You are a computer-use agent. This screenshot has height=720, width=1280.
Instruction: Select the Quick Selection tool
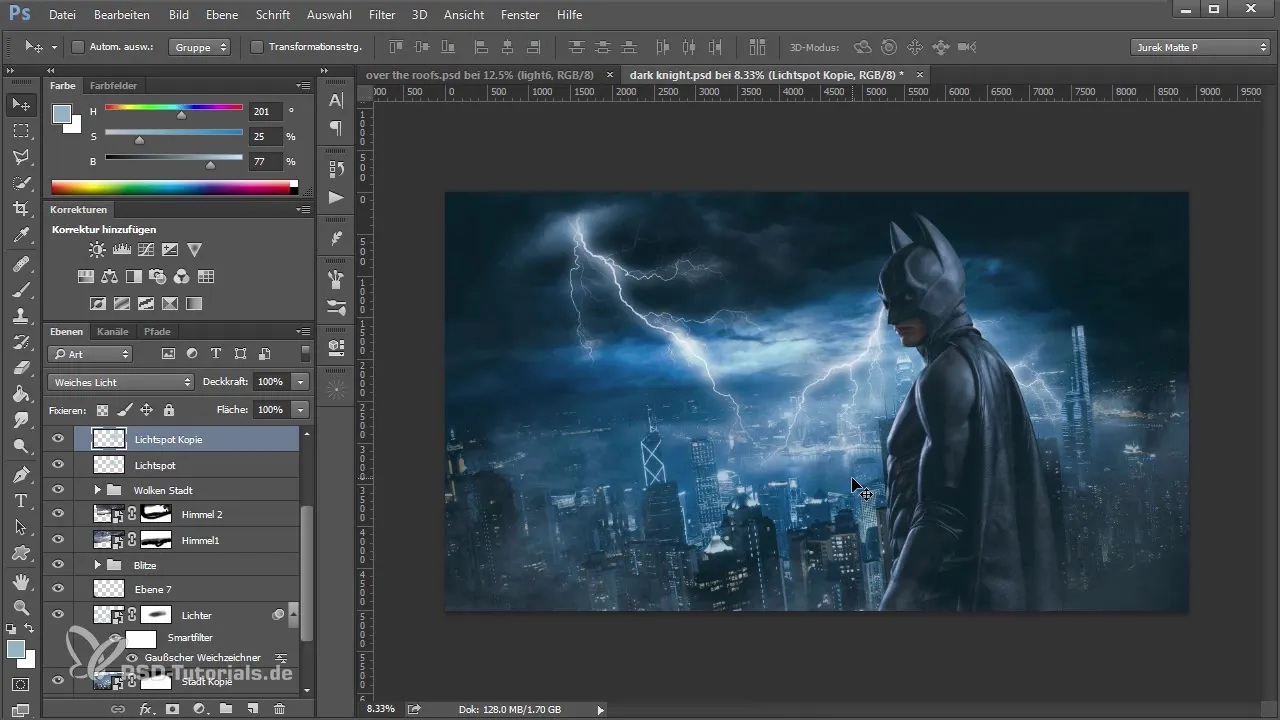(x=20, y=183)
